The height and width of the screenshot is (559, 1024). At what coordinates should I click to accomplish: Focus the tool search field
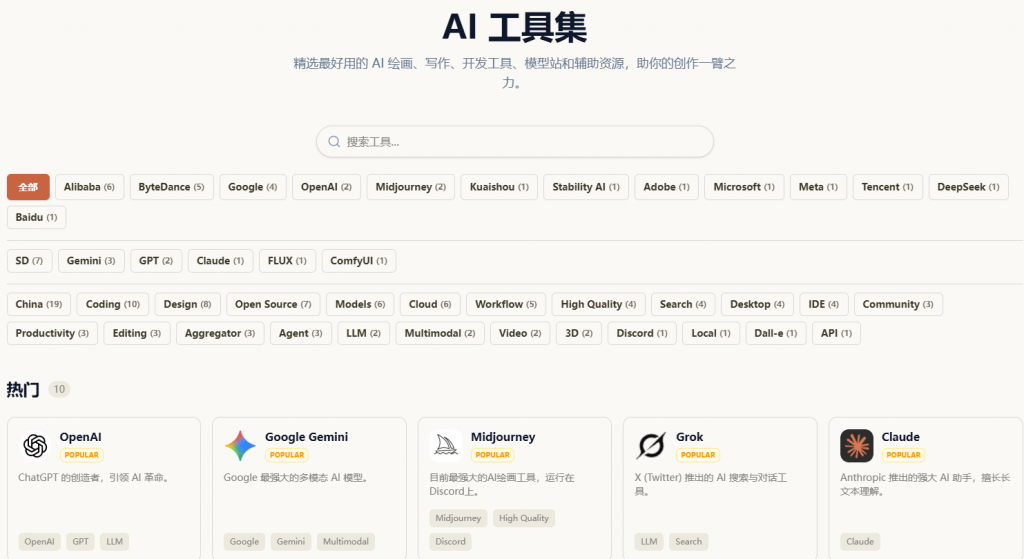(515, 142)
